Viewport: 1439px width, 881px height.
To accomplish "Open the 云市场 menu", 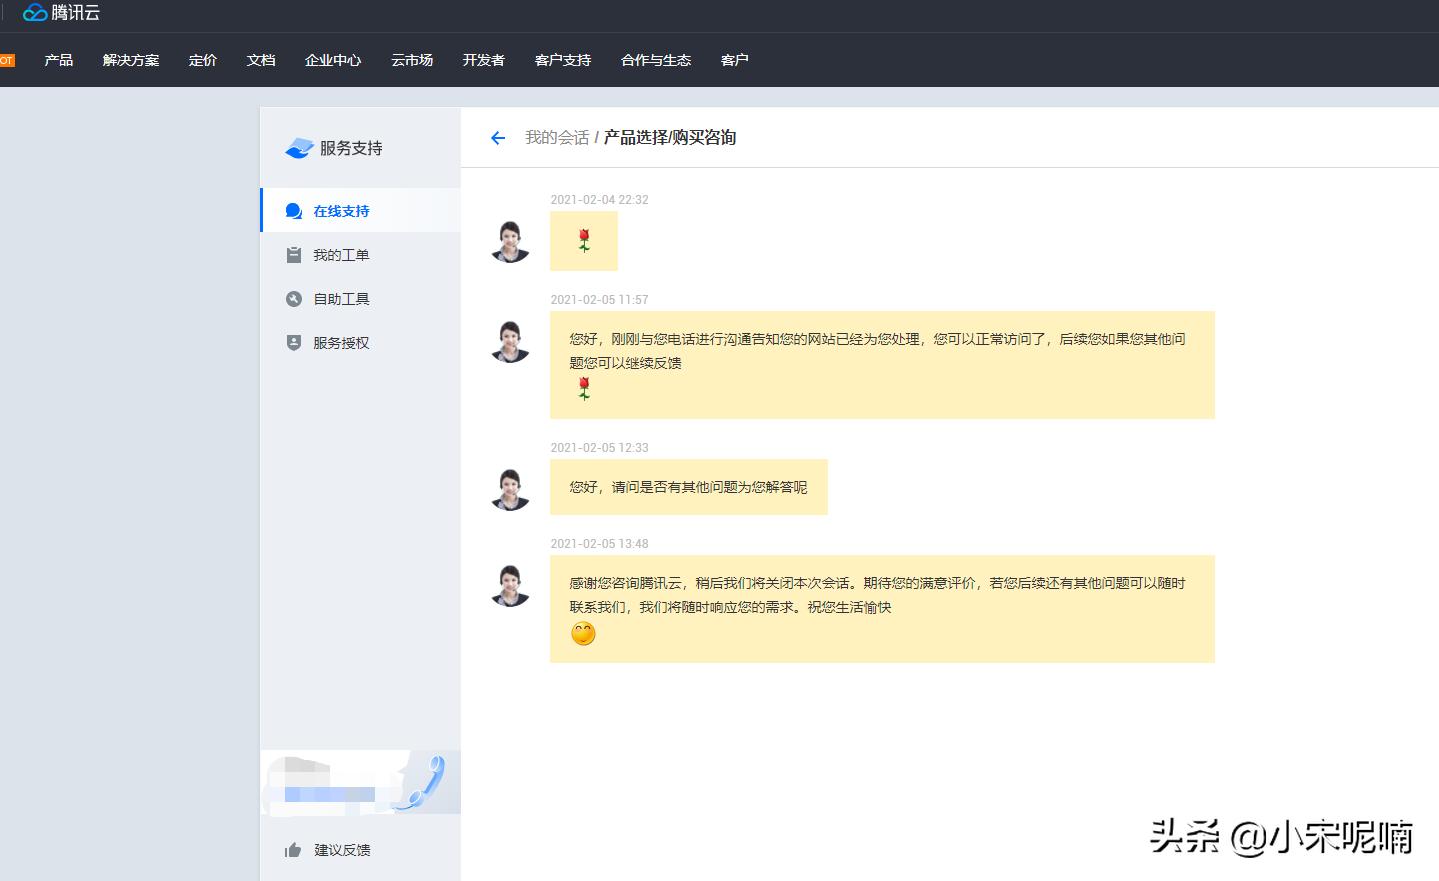I will [411, 60].
